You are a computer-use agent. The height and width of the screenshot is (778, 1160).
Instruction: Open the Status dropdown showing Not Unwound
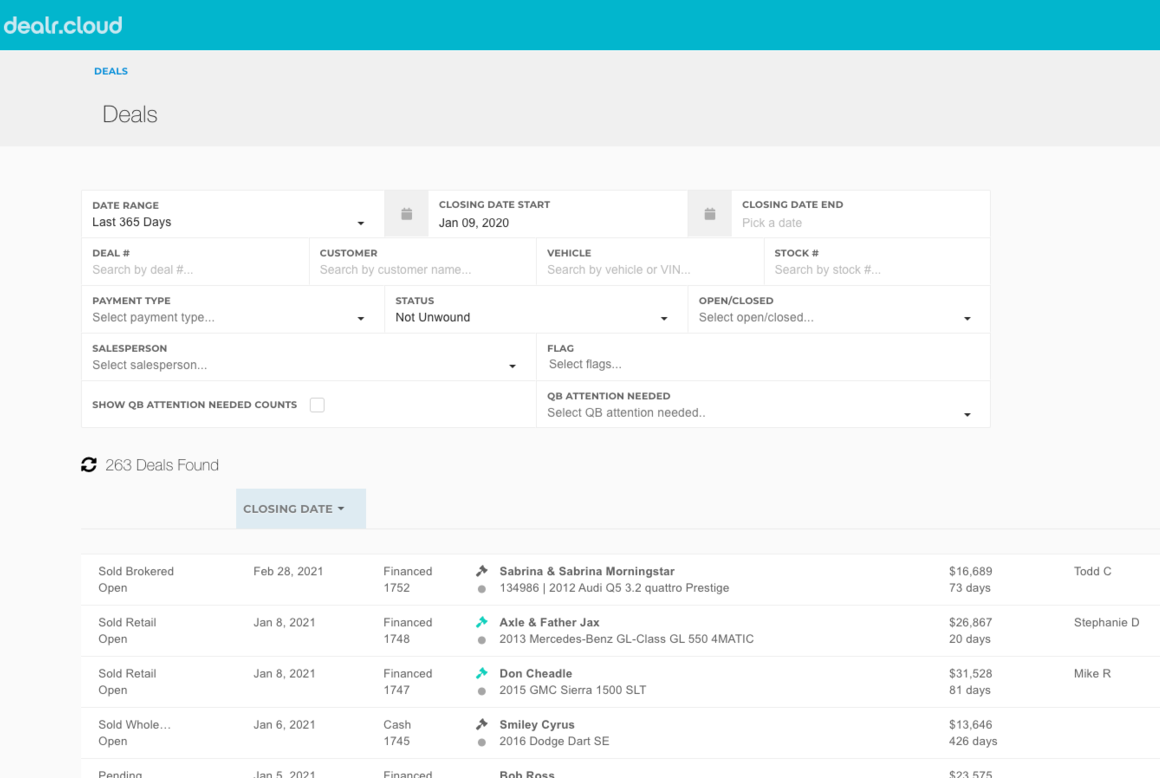(x=536, y=310)
